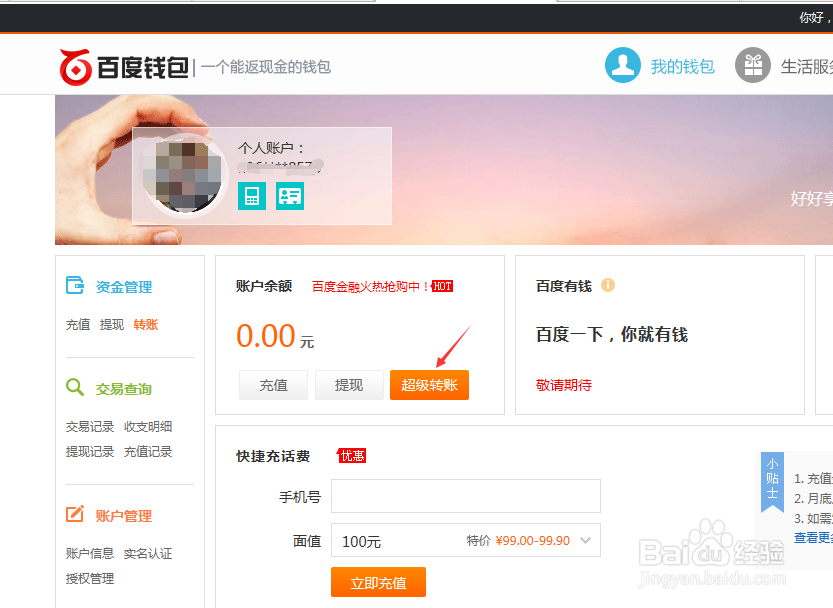
Task: Open 实名认证 in the sidebar
Action: [x=148, y=554]
